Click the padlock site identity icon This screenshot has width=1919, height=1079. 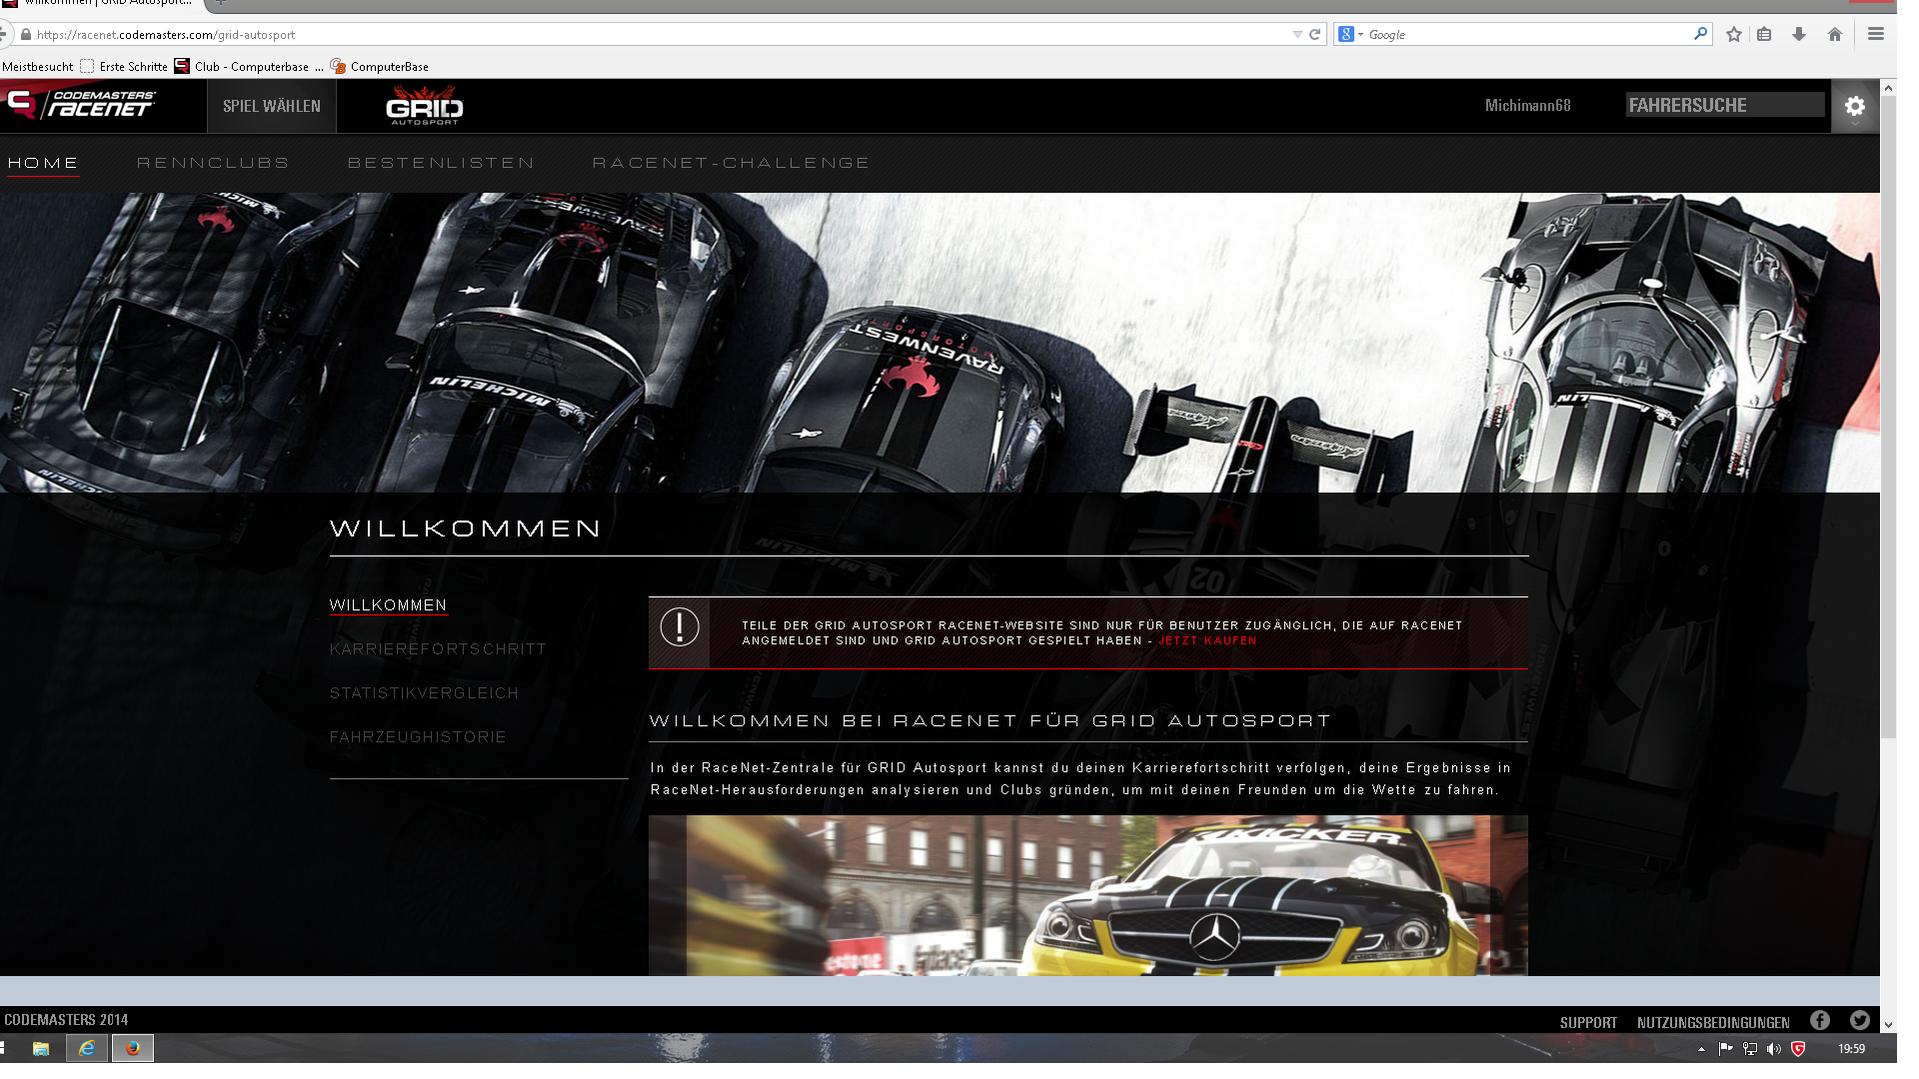[x=25, y=34]
